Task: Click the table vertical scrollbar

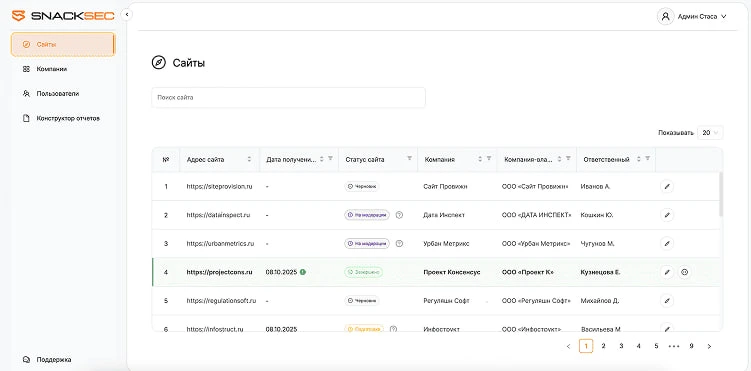Action: click(721, 194)
